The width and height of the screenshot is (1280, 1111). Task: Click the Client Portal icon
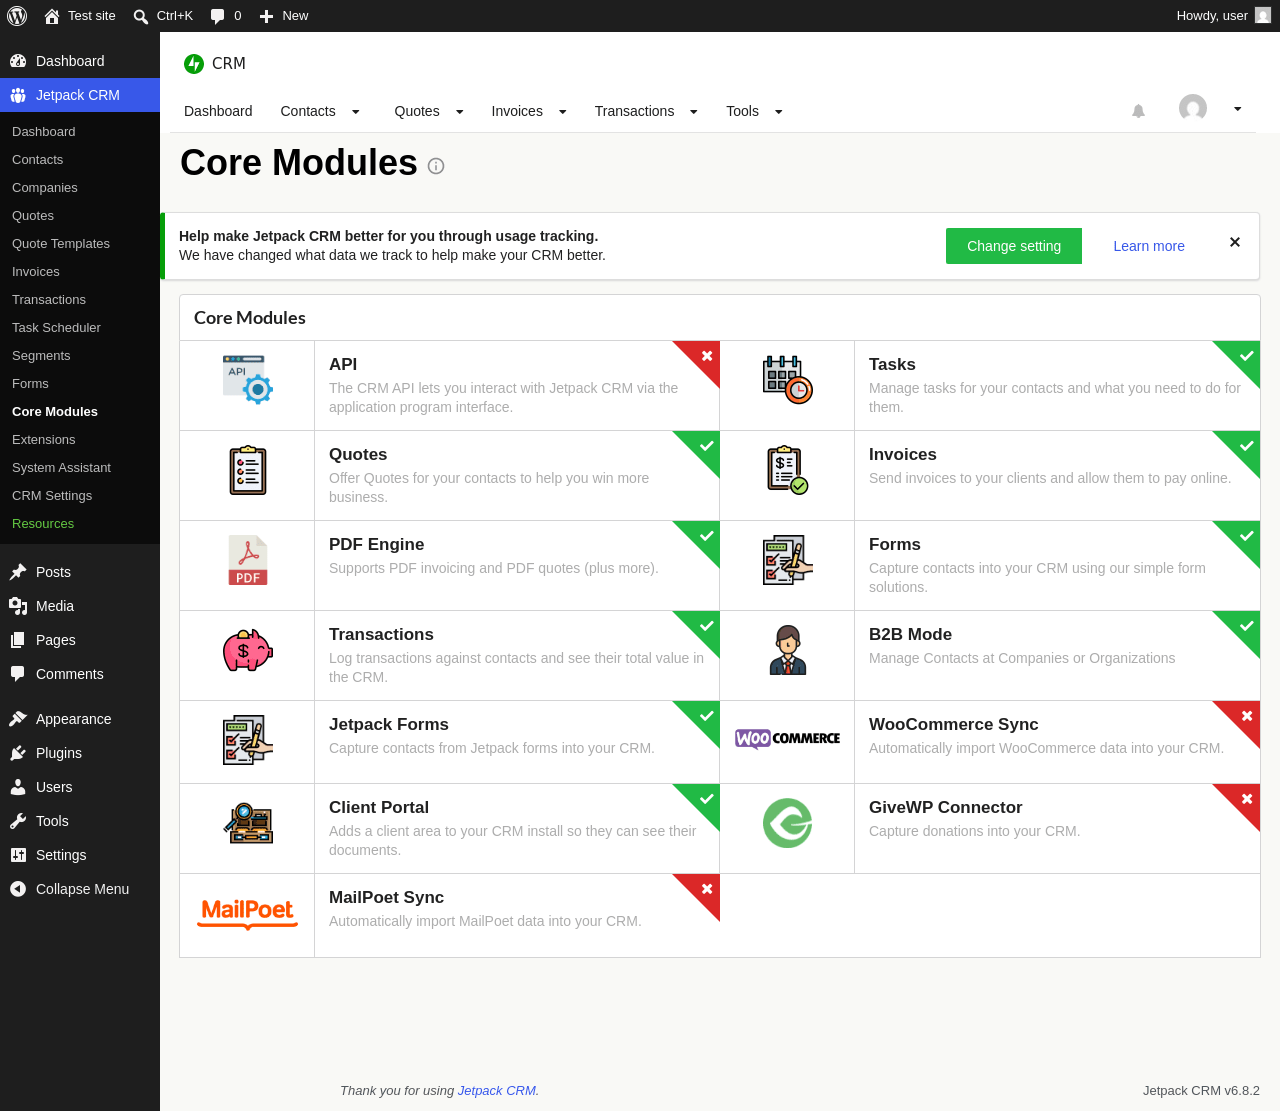[248, 823]
